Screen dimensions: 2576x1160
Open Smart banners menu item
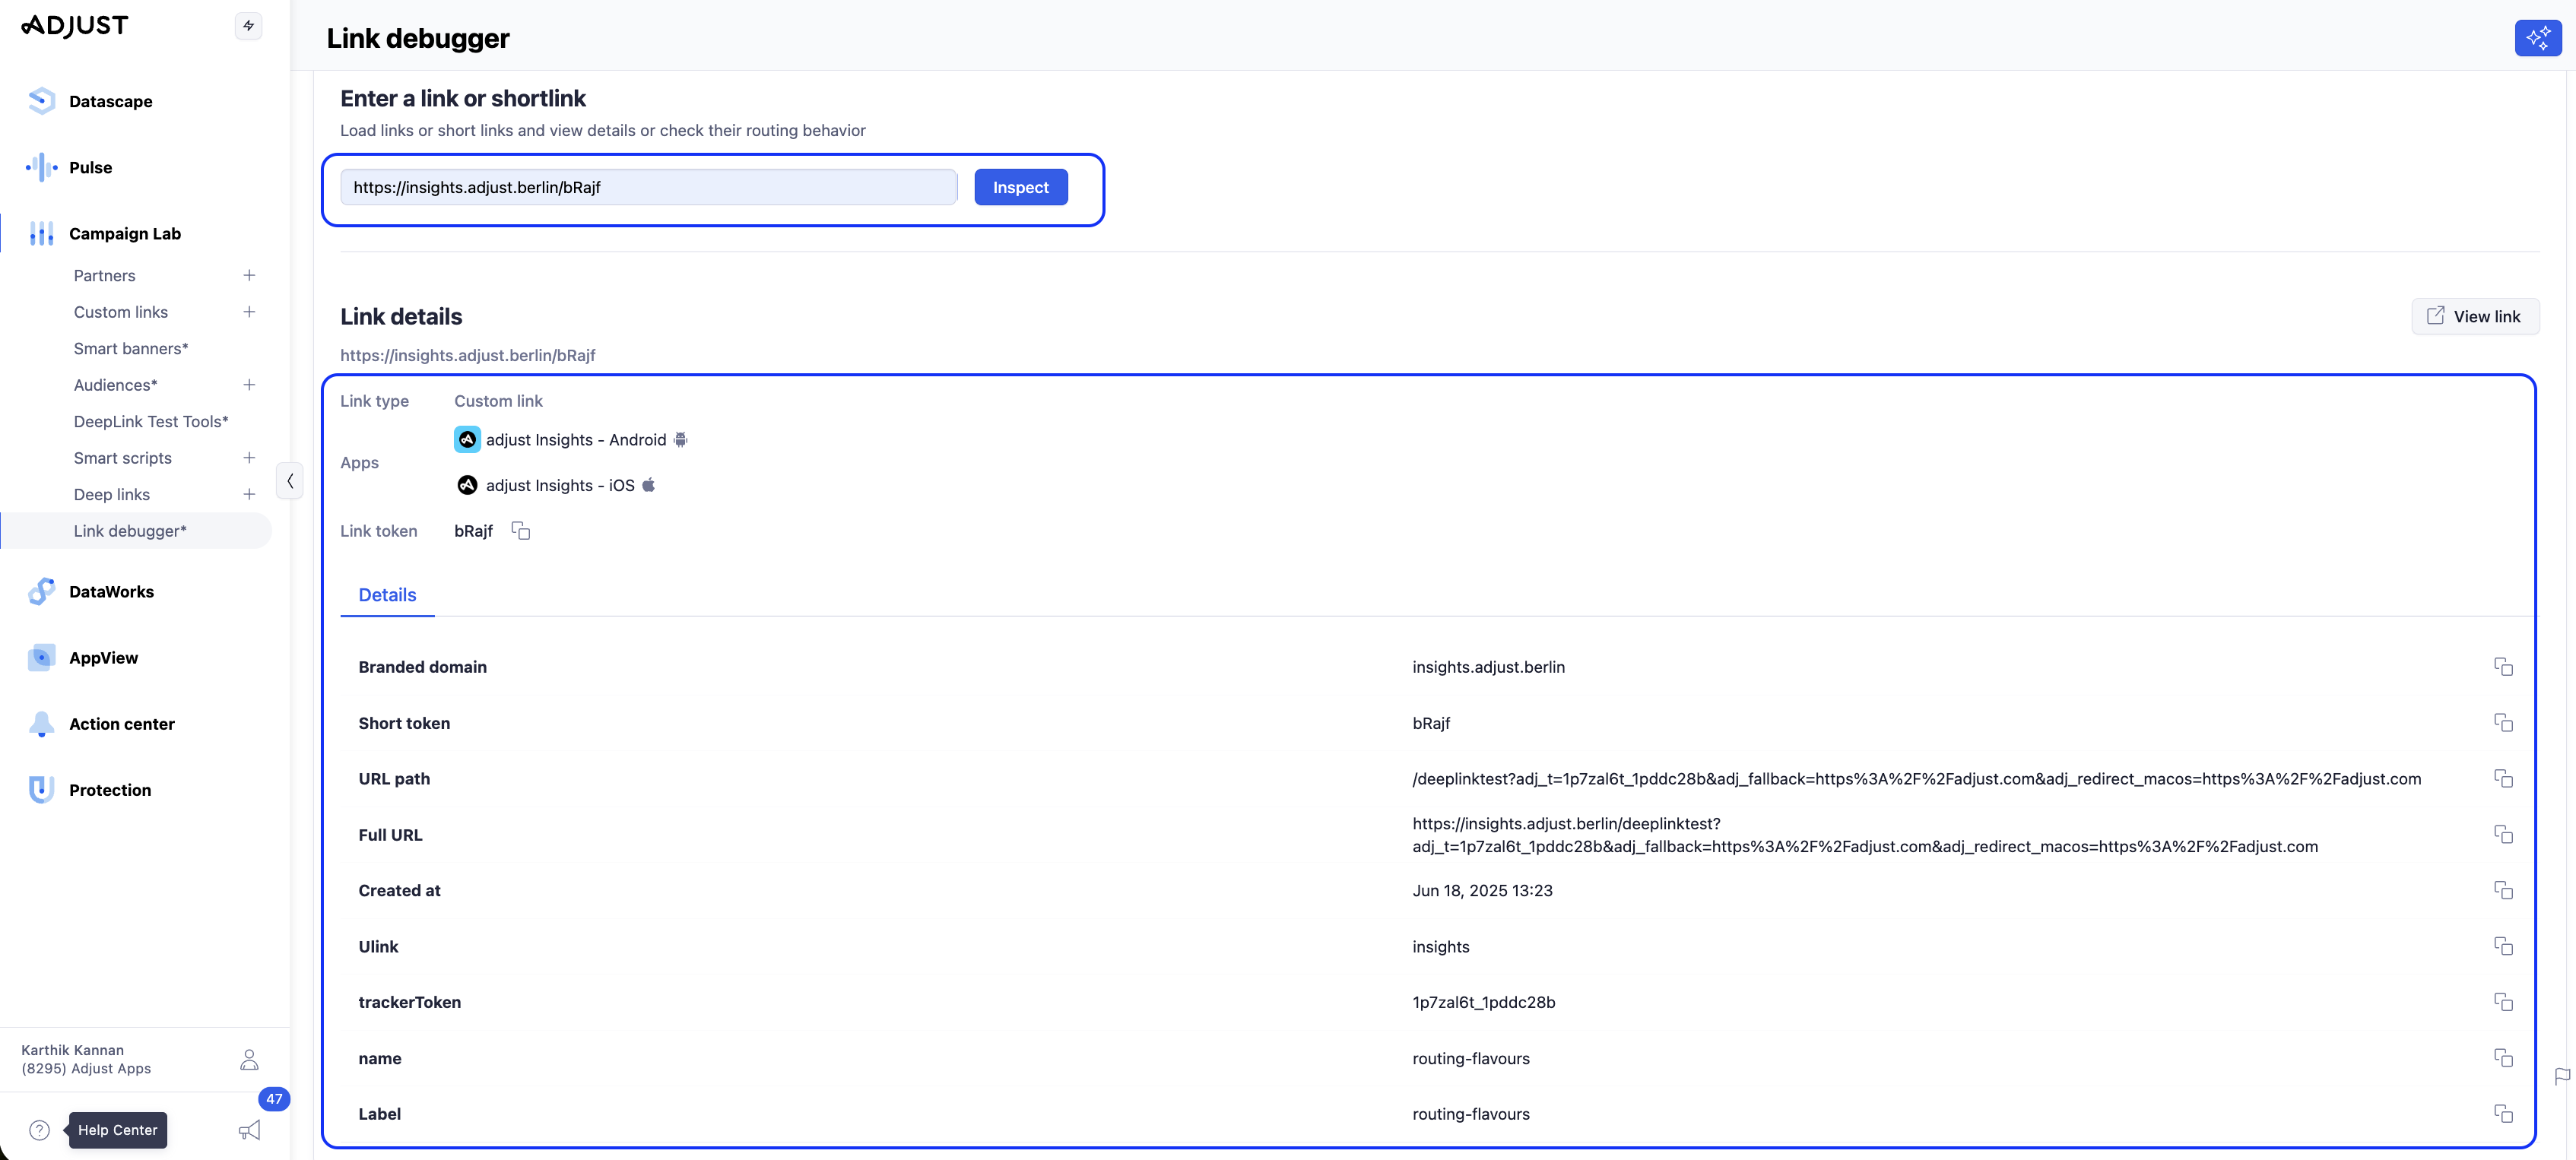pos(131,348)
